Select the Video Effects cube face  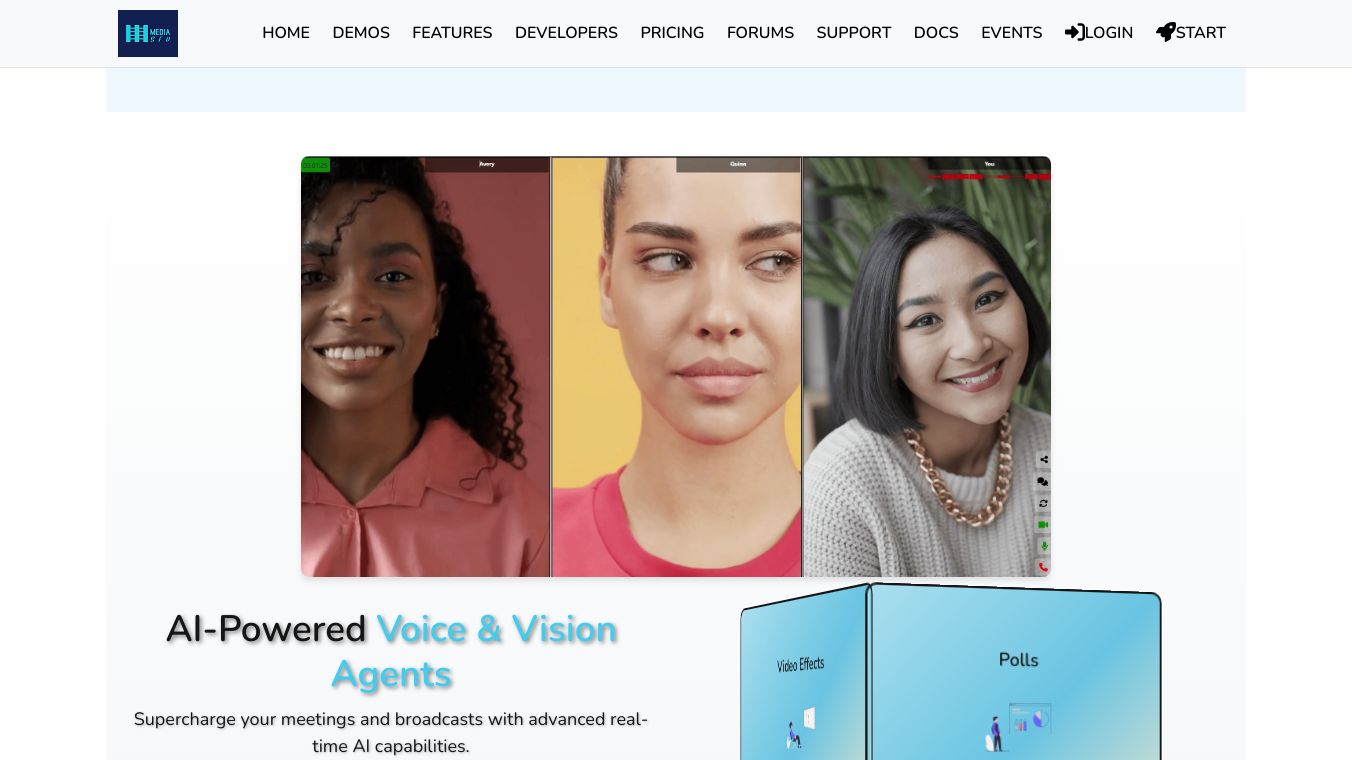tap(804, 676)
